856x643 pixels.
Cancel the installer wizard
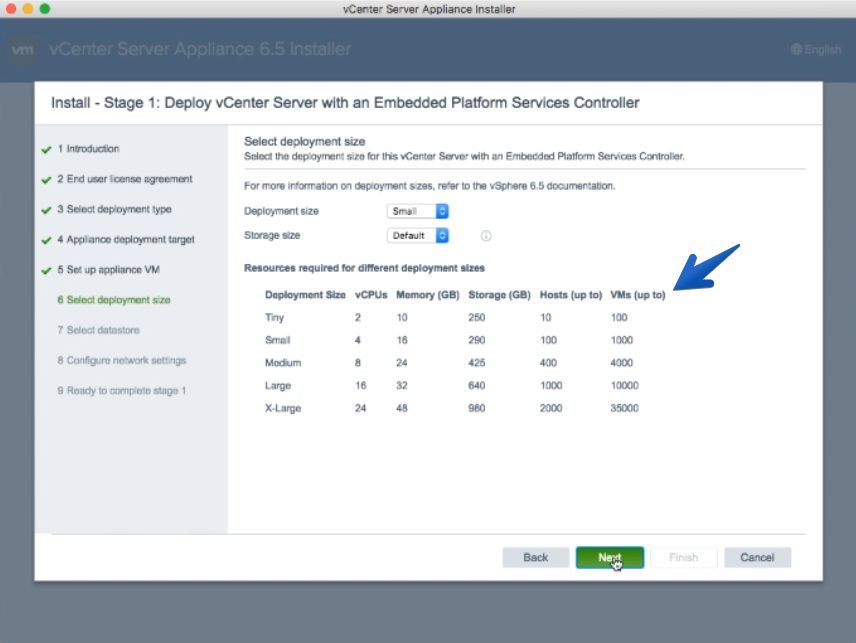point(757,557)
